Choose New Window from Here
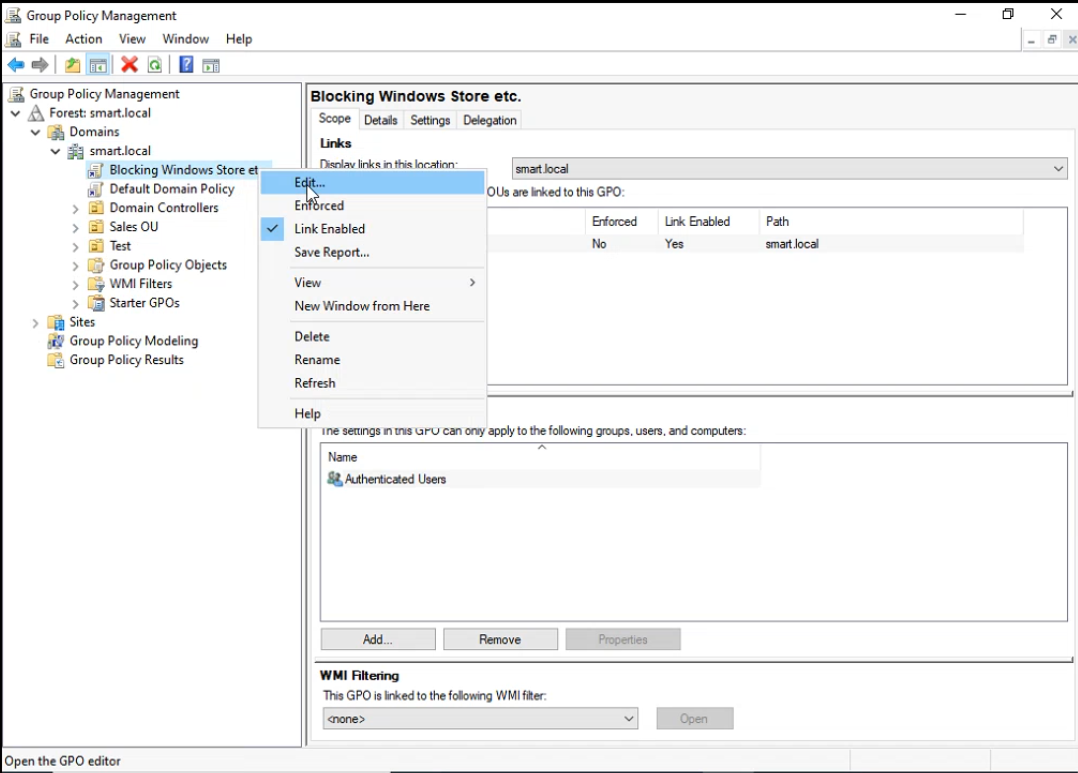1078x773 pixels. pos(373,306)
